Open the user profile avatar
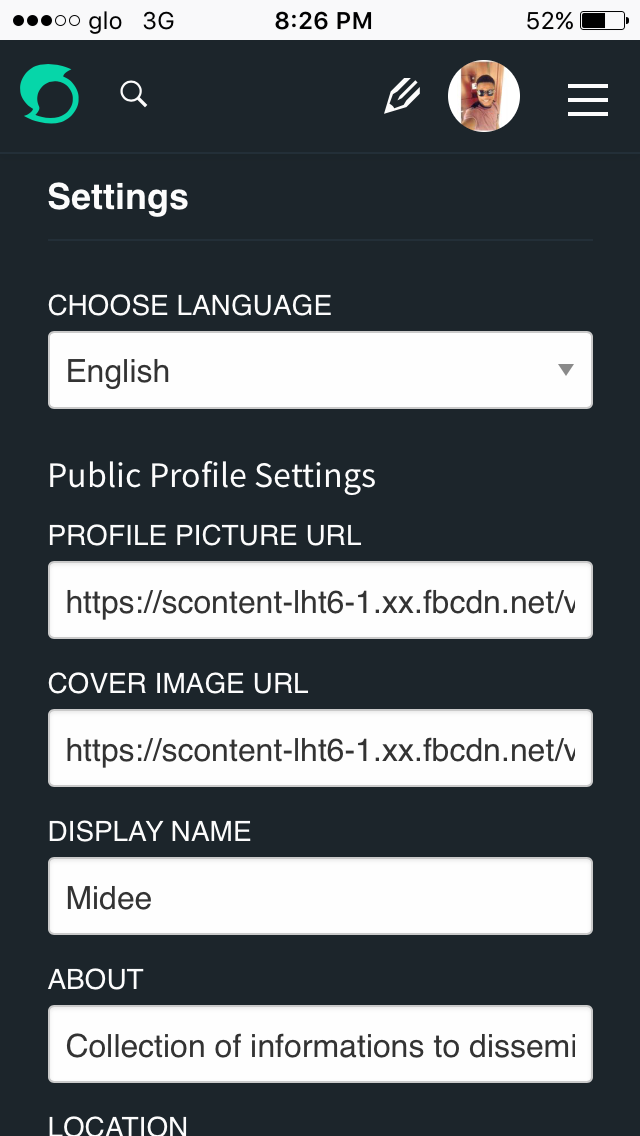640x1136 pixels. coord(484,96)
